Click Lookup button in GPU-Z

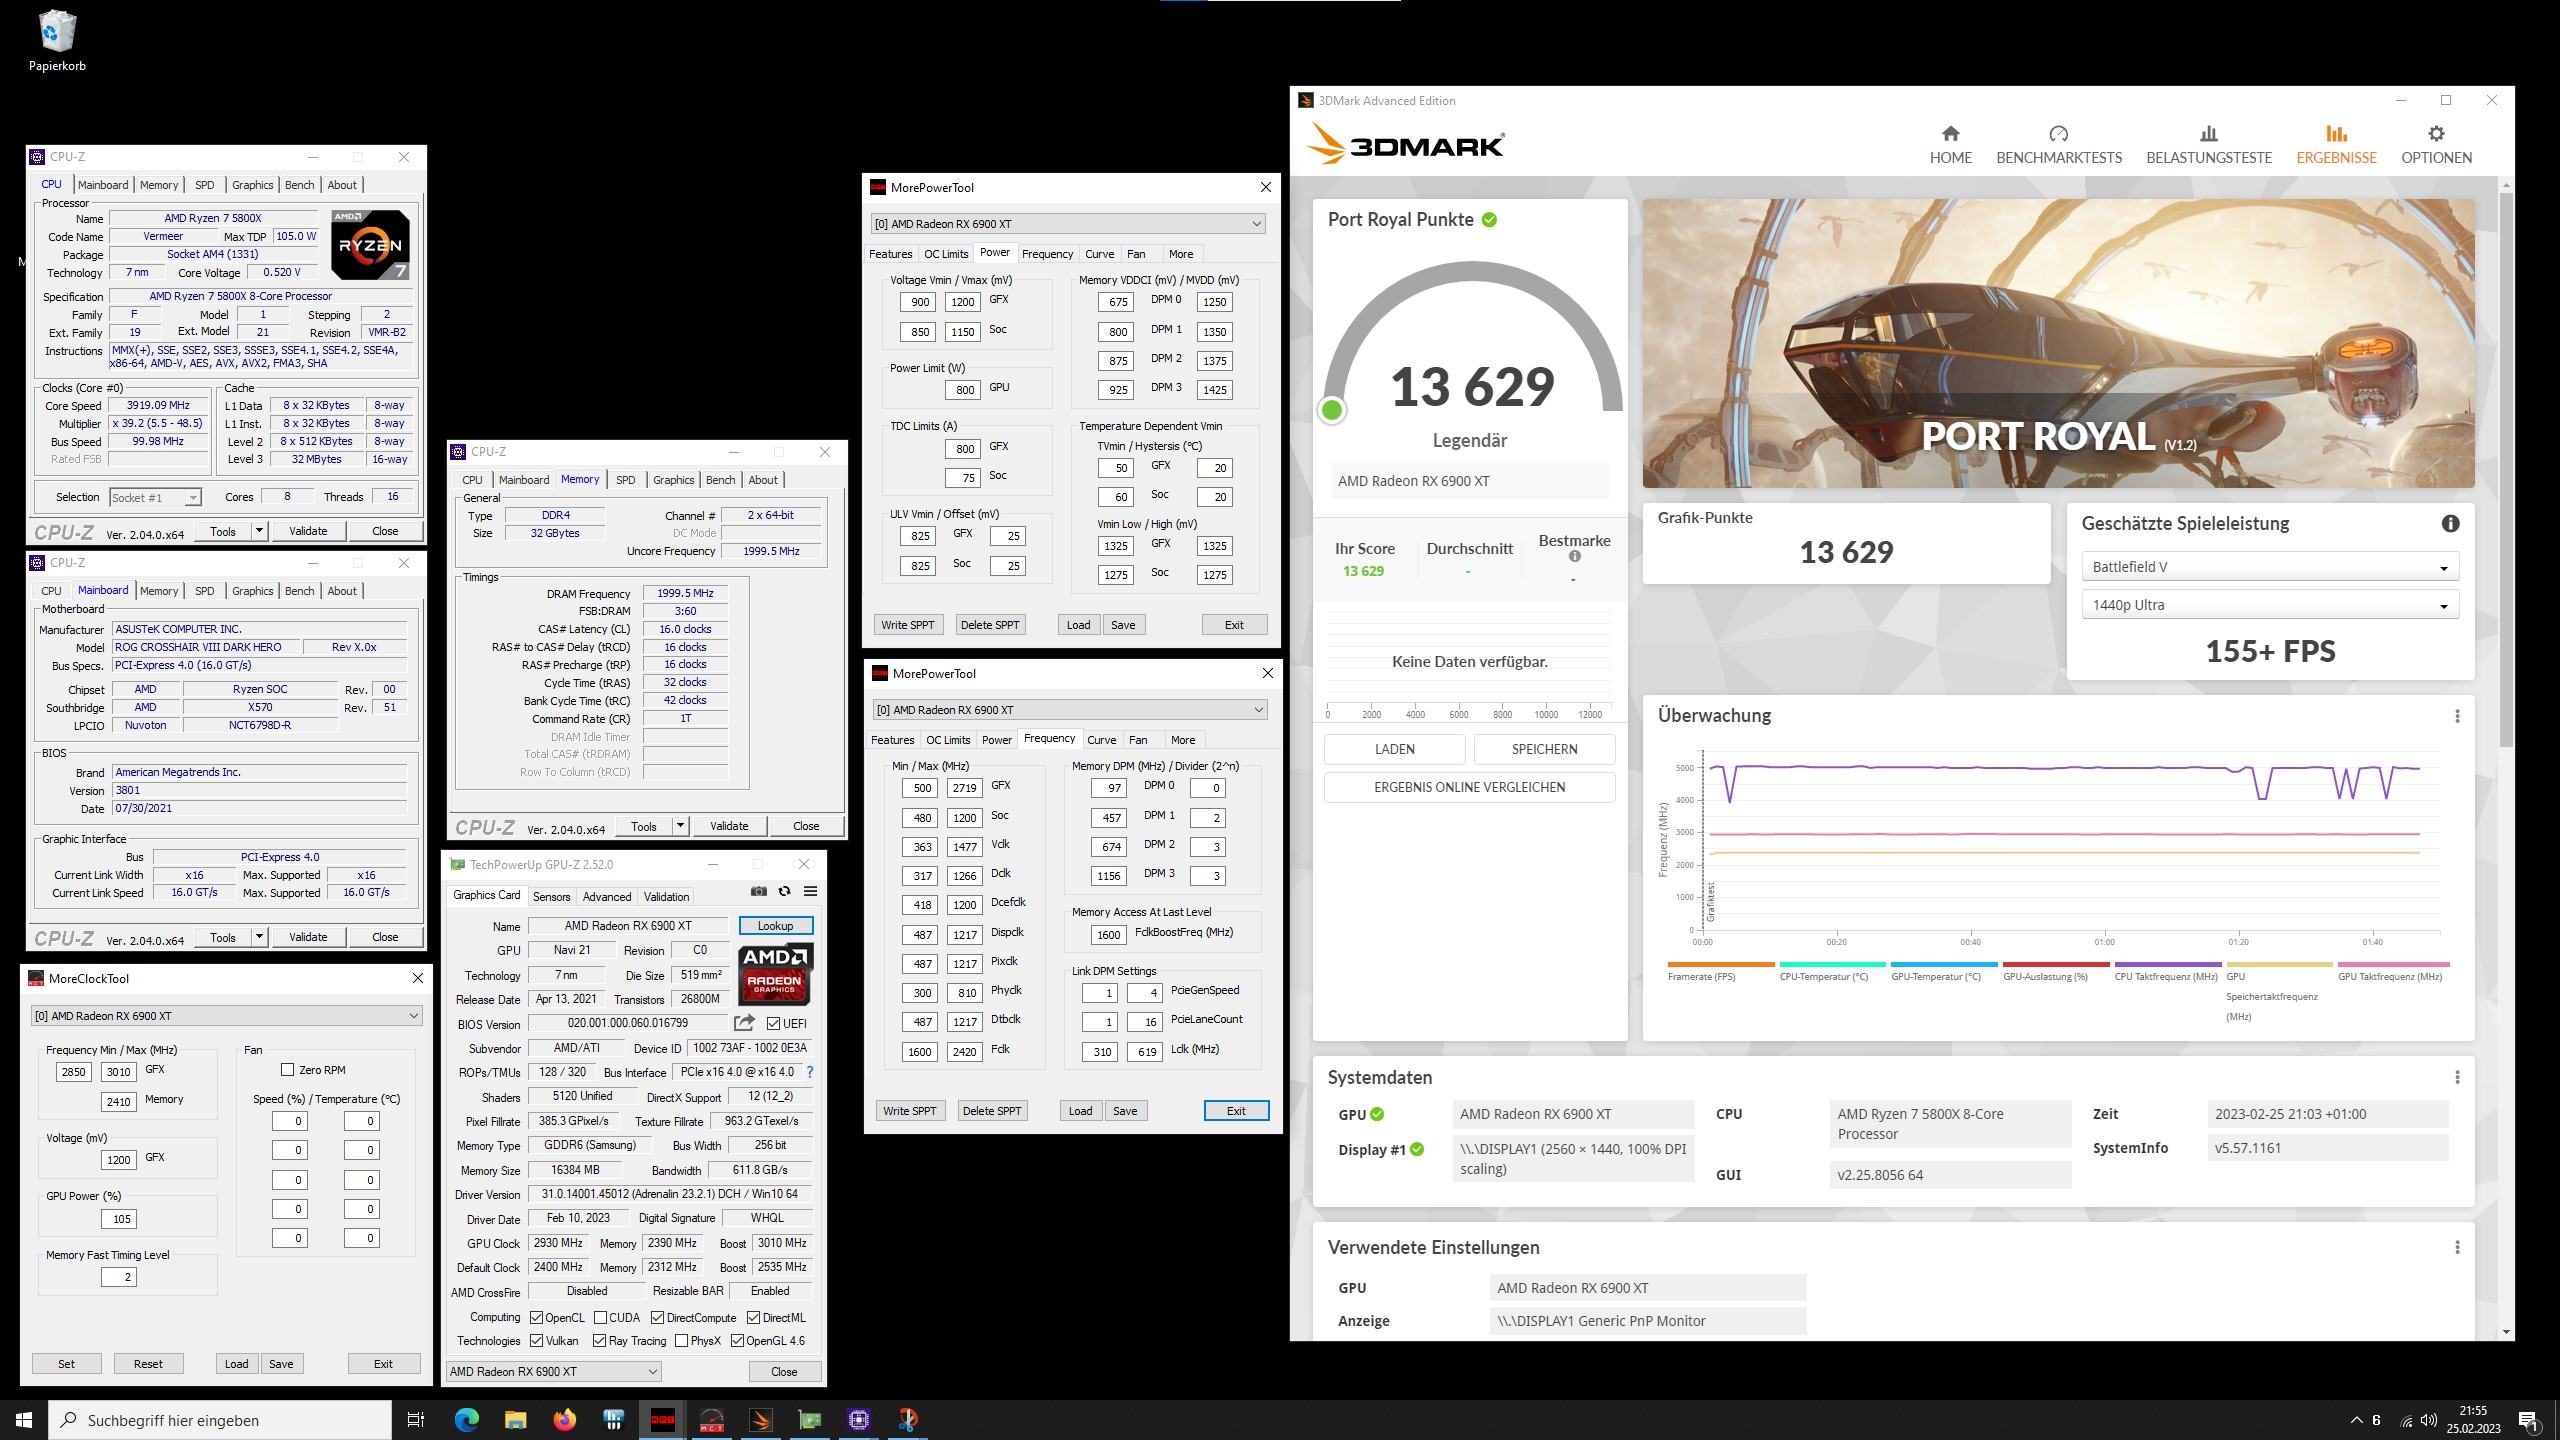(775, 926)
